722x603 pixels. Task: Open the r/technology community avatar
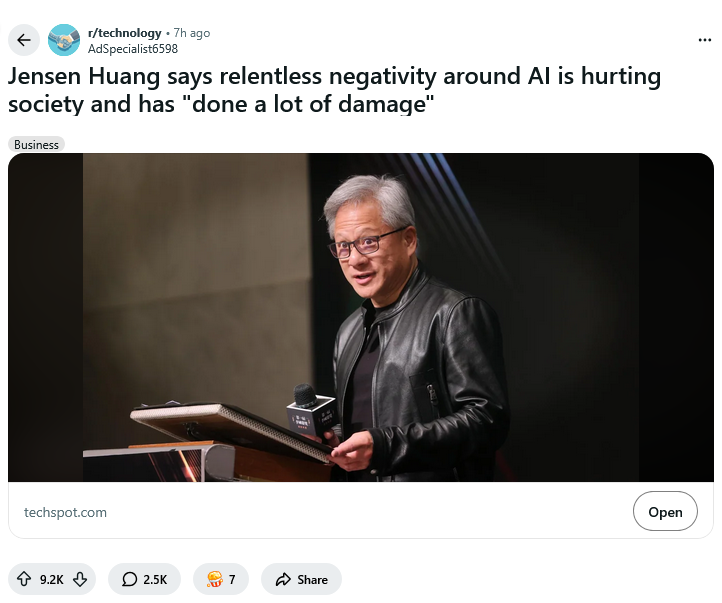64,40
